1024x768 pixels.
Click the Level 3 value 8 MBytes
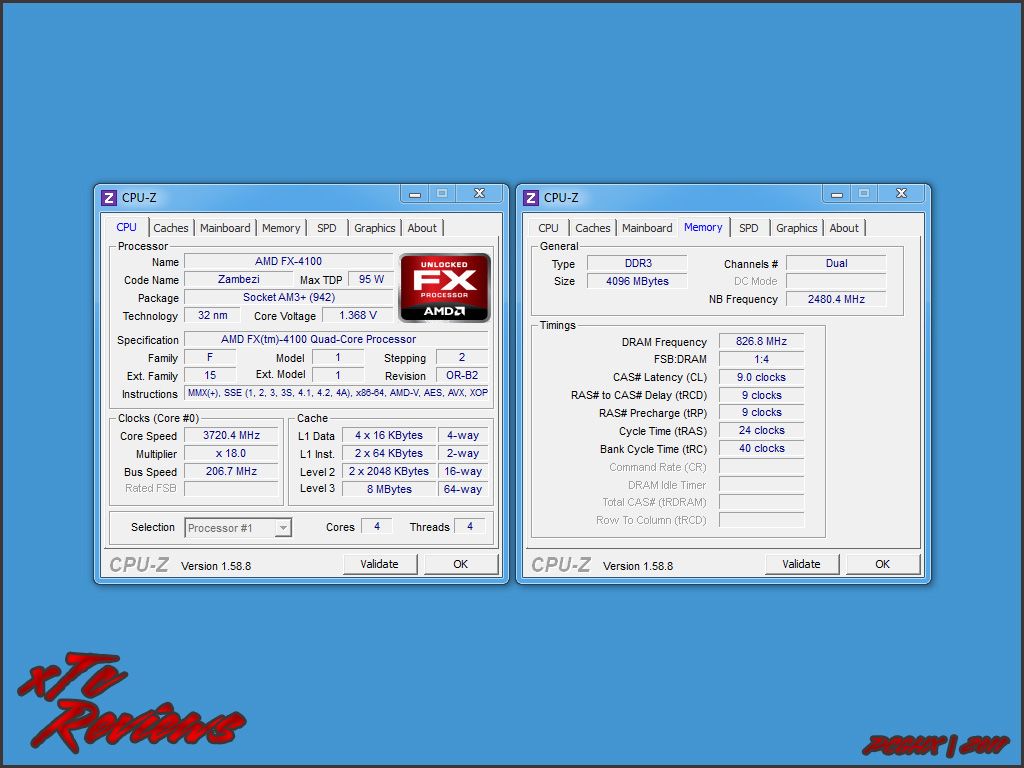coord(389,489)
